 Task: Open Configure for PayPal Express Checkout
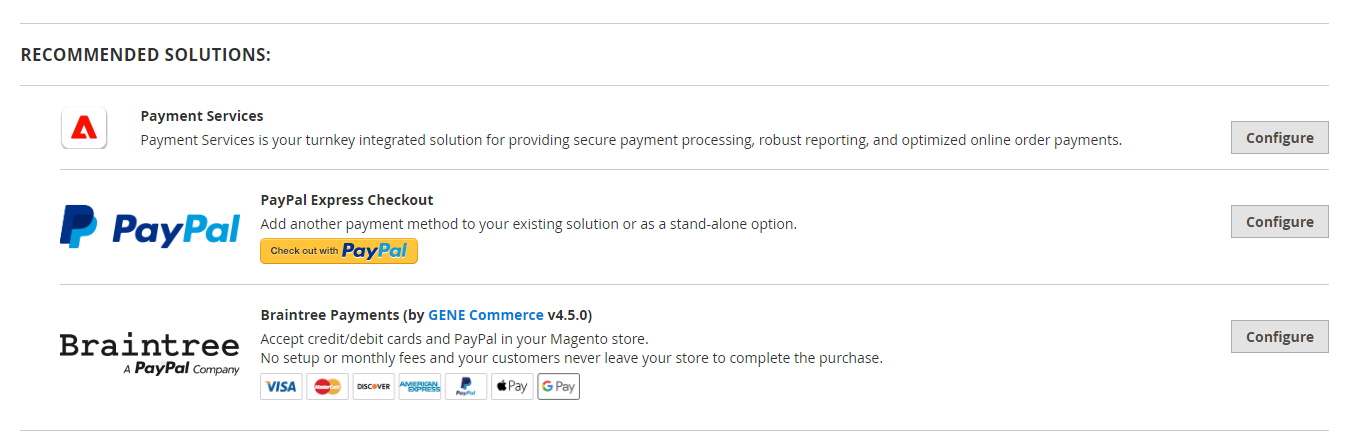pyautogui.click(x=1279, y=222)
